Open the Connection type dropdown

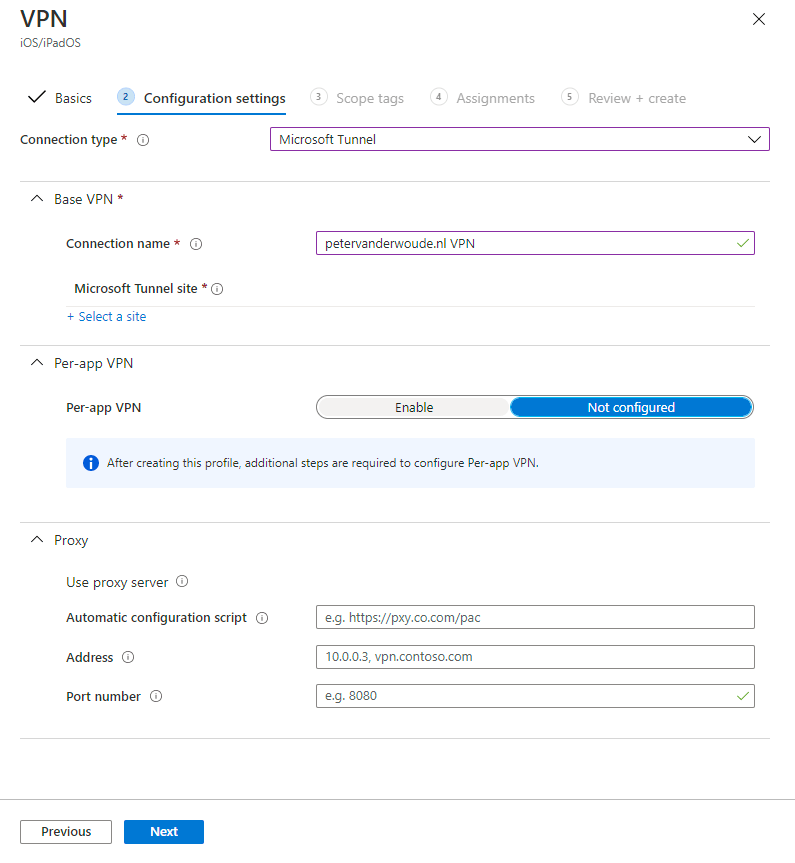pos(519,140)
